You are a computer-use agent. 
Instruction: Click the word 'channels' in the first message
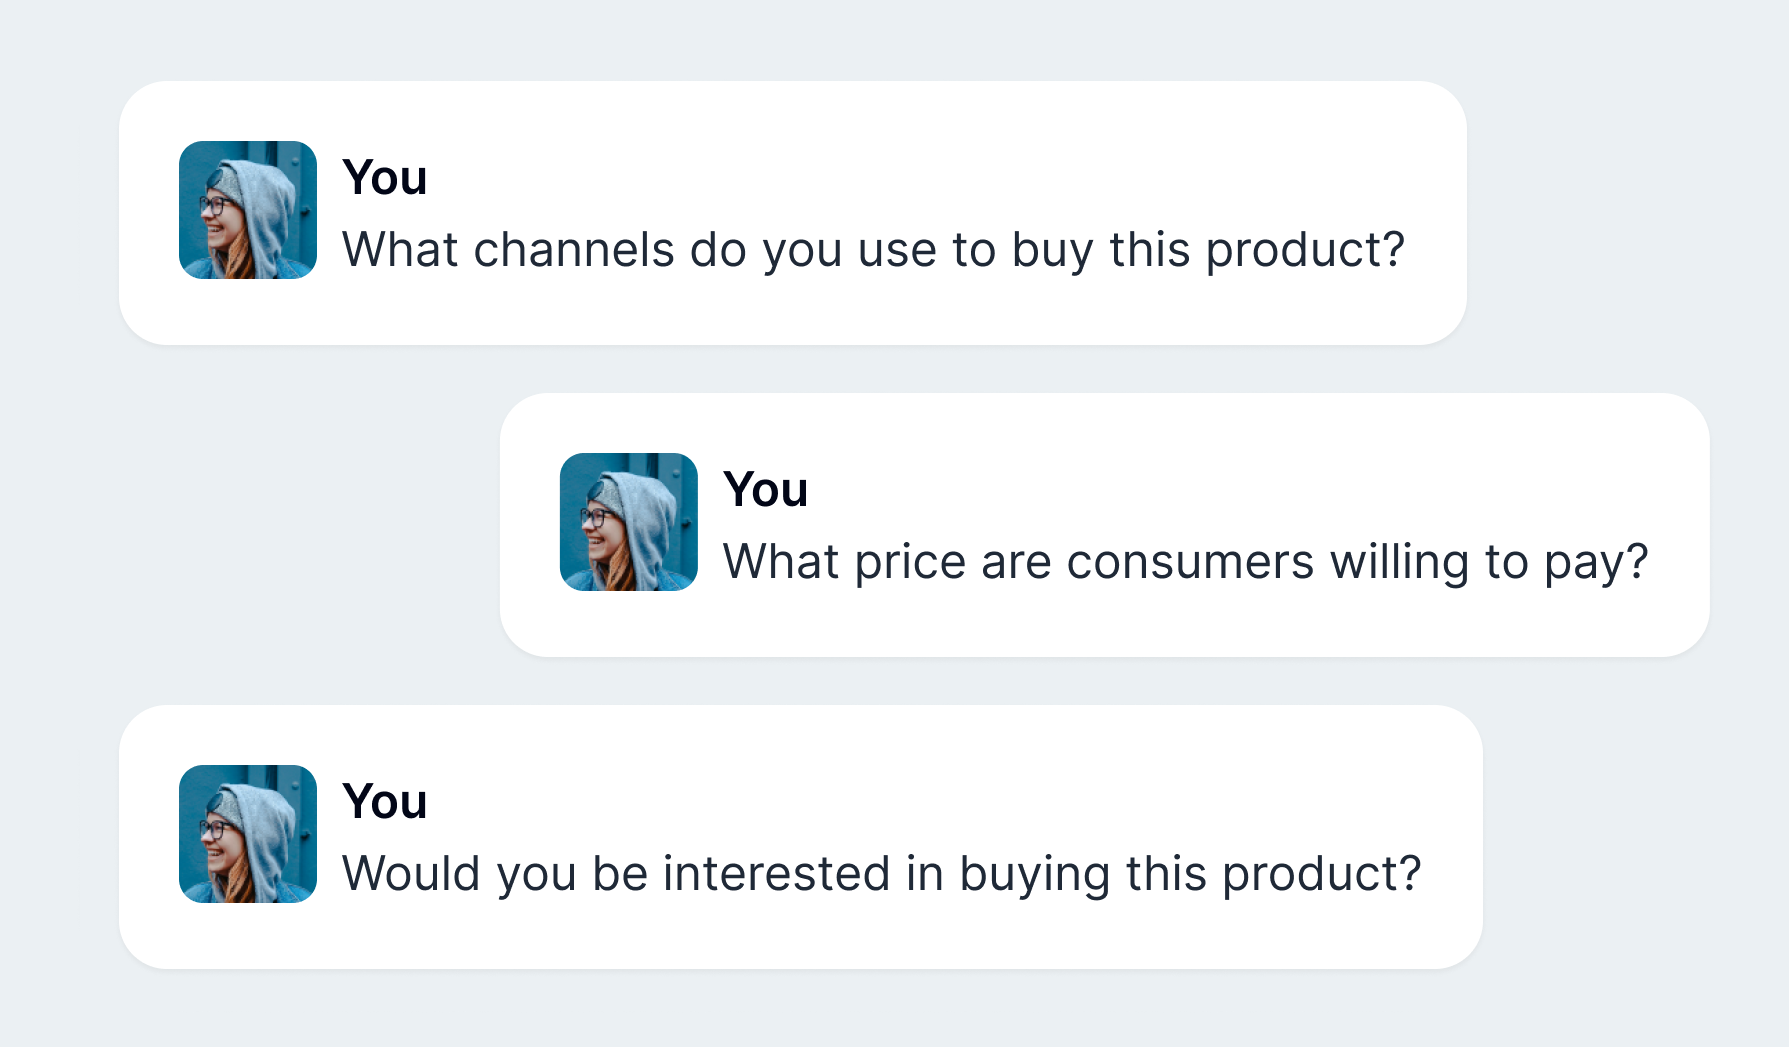[x=574, y=250]
